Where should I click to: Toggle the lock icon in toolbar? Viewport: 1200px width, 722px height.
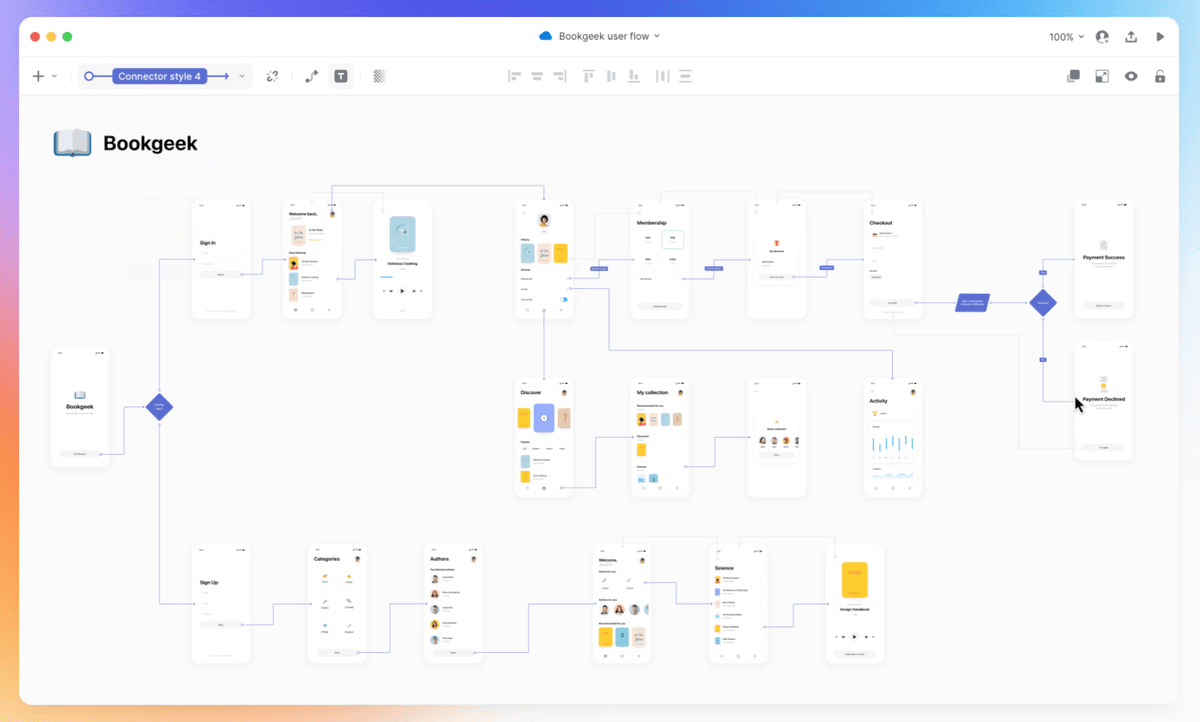tap(1160, 76)
